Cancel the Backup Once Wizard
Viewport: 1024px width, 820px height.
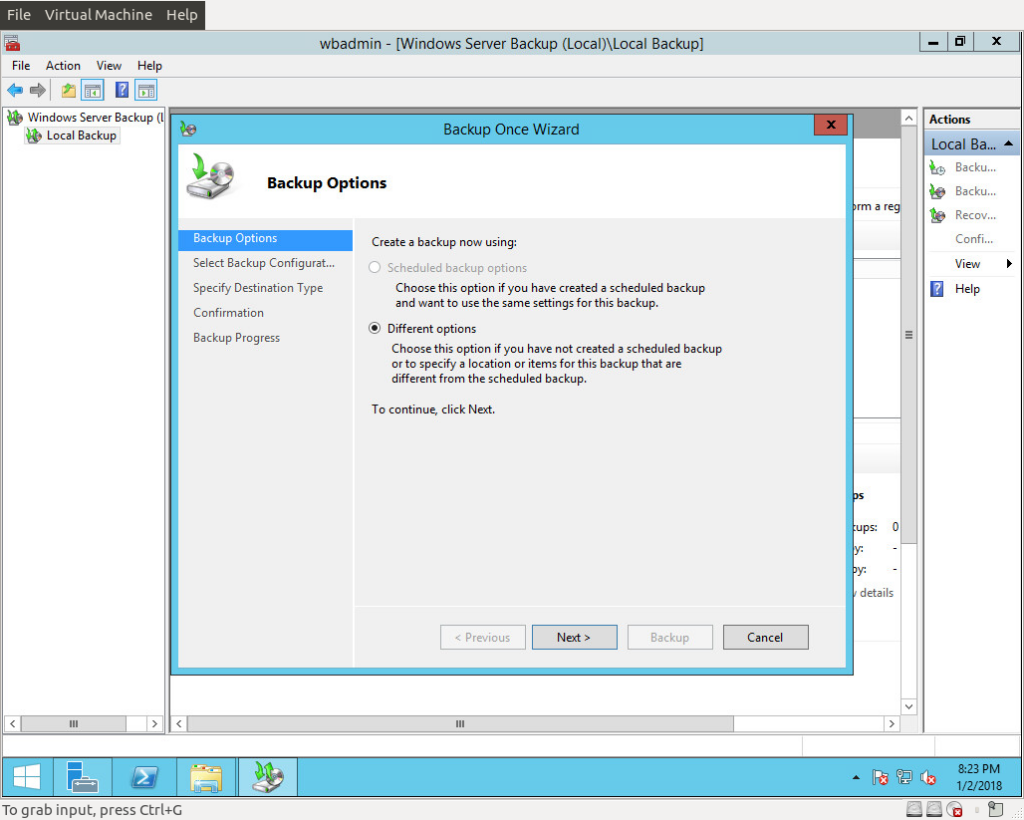pyautogui.click(x=765, y=637)
